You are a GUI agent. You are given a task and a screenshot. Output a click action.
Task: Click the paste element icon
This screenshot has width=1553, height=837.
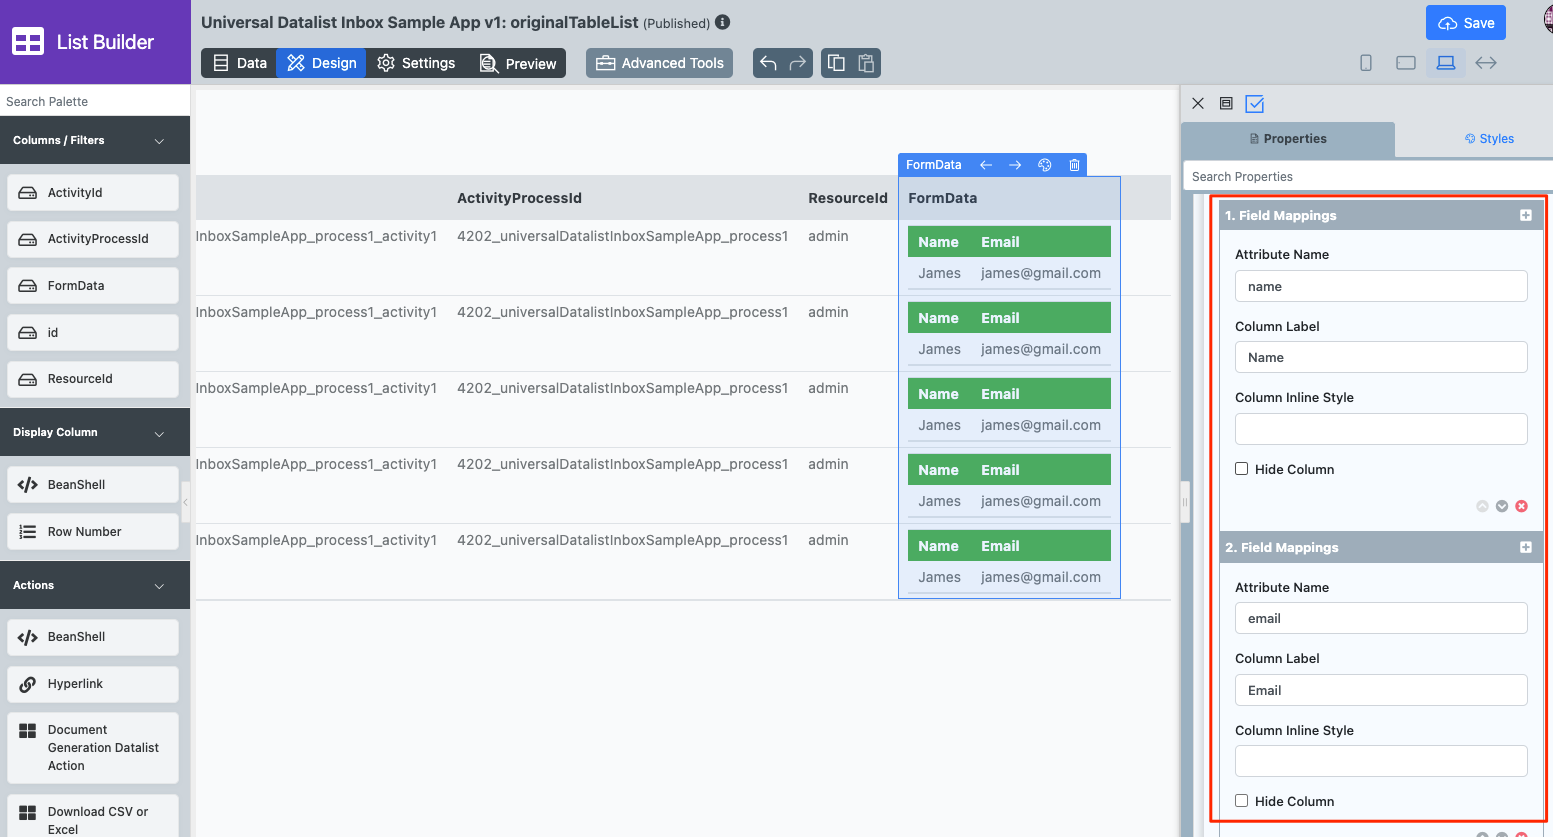coord(866,63)
